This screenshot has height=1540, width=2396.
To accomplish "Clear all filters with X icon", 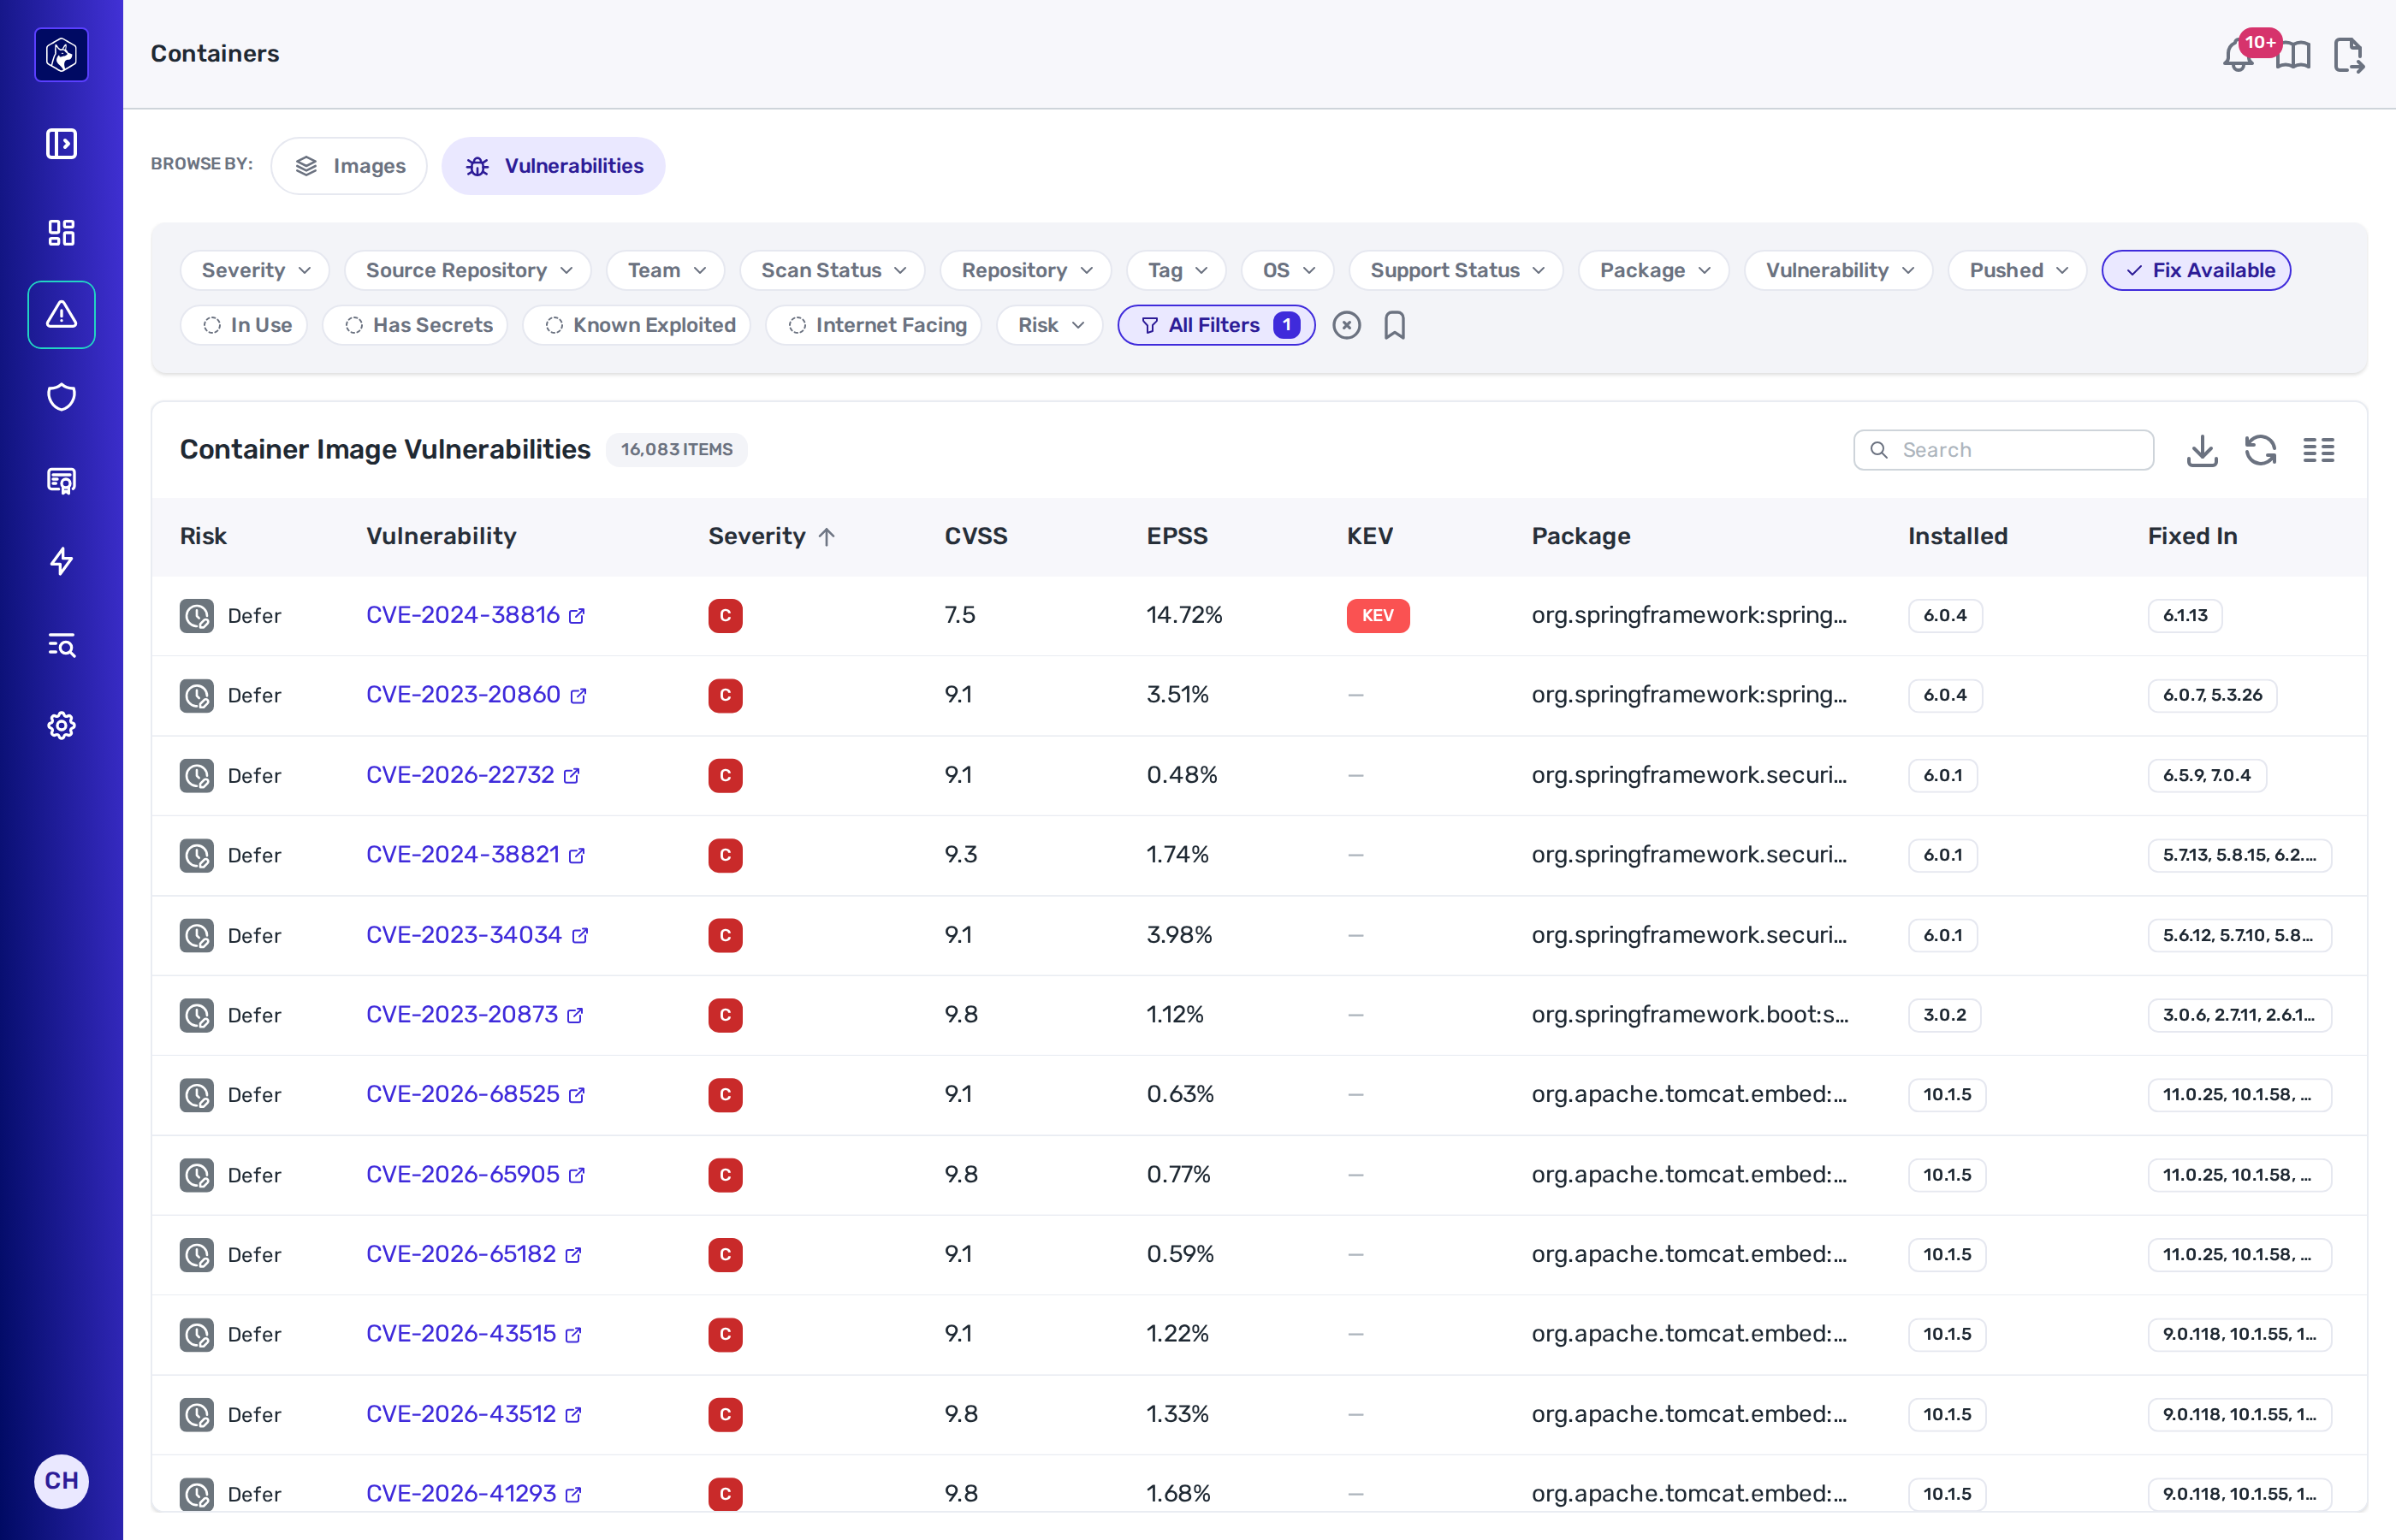I will (x=1346, y=325).
